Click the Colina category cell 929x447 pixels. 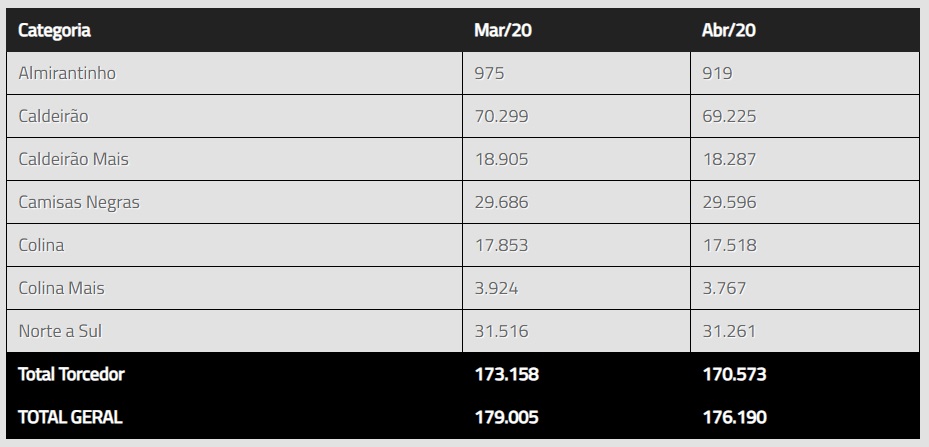41,245
